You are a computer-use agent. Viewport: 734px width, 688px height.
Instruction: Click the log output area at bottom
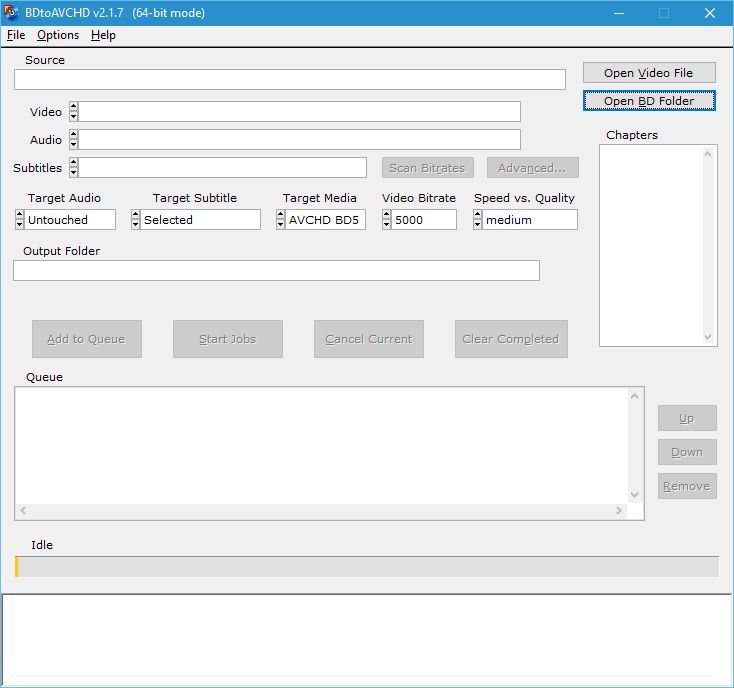tap(367, 639)
